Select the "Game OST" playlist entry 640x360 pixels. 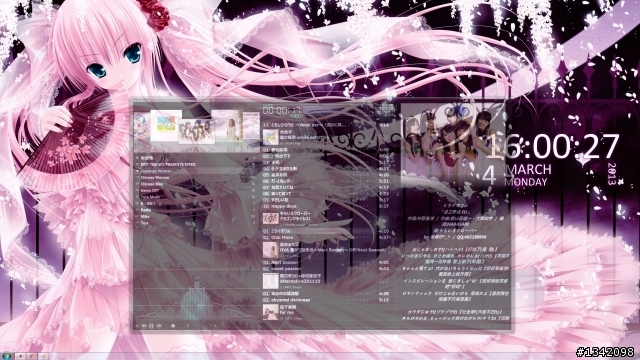point(150,191)
